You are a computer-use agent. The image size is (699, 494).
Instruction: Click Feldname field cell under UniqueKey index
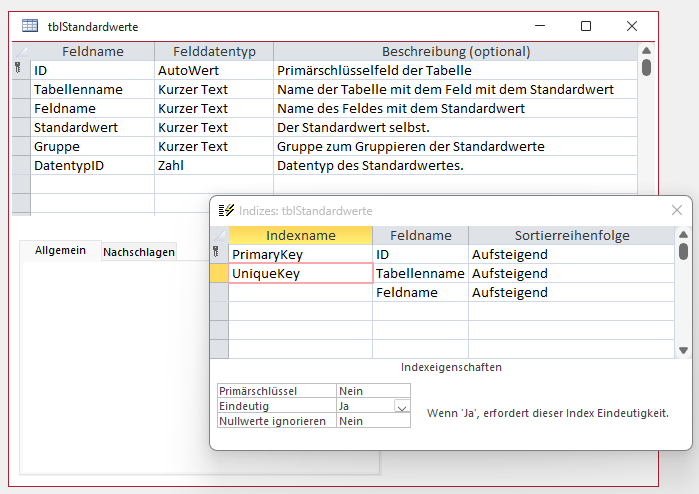click(420, 292)
